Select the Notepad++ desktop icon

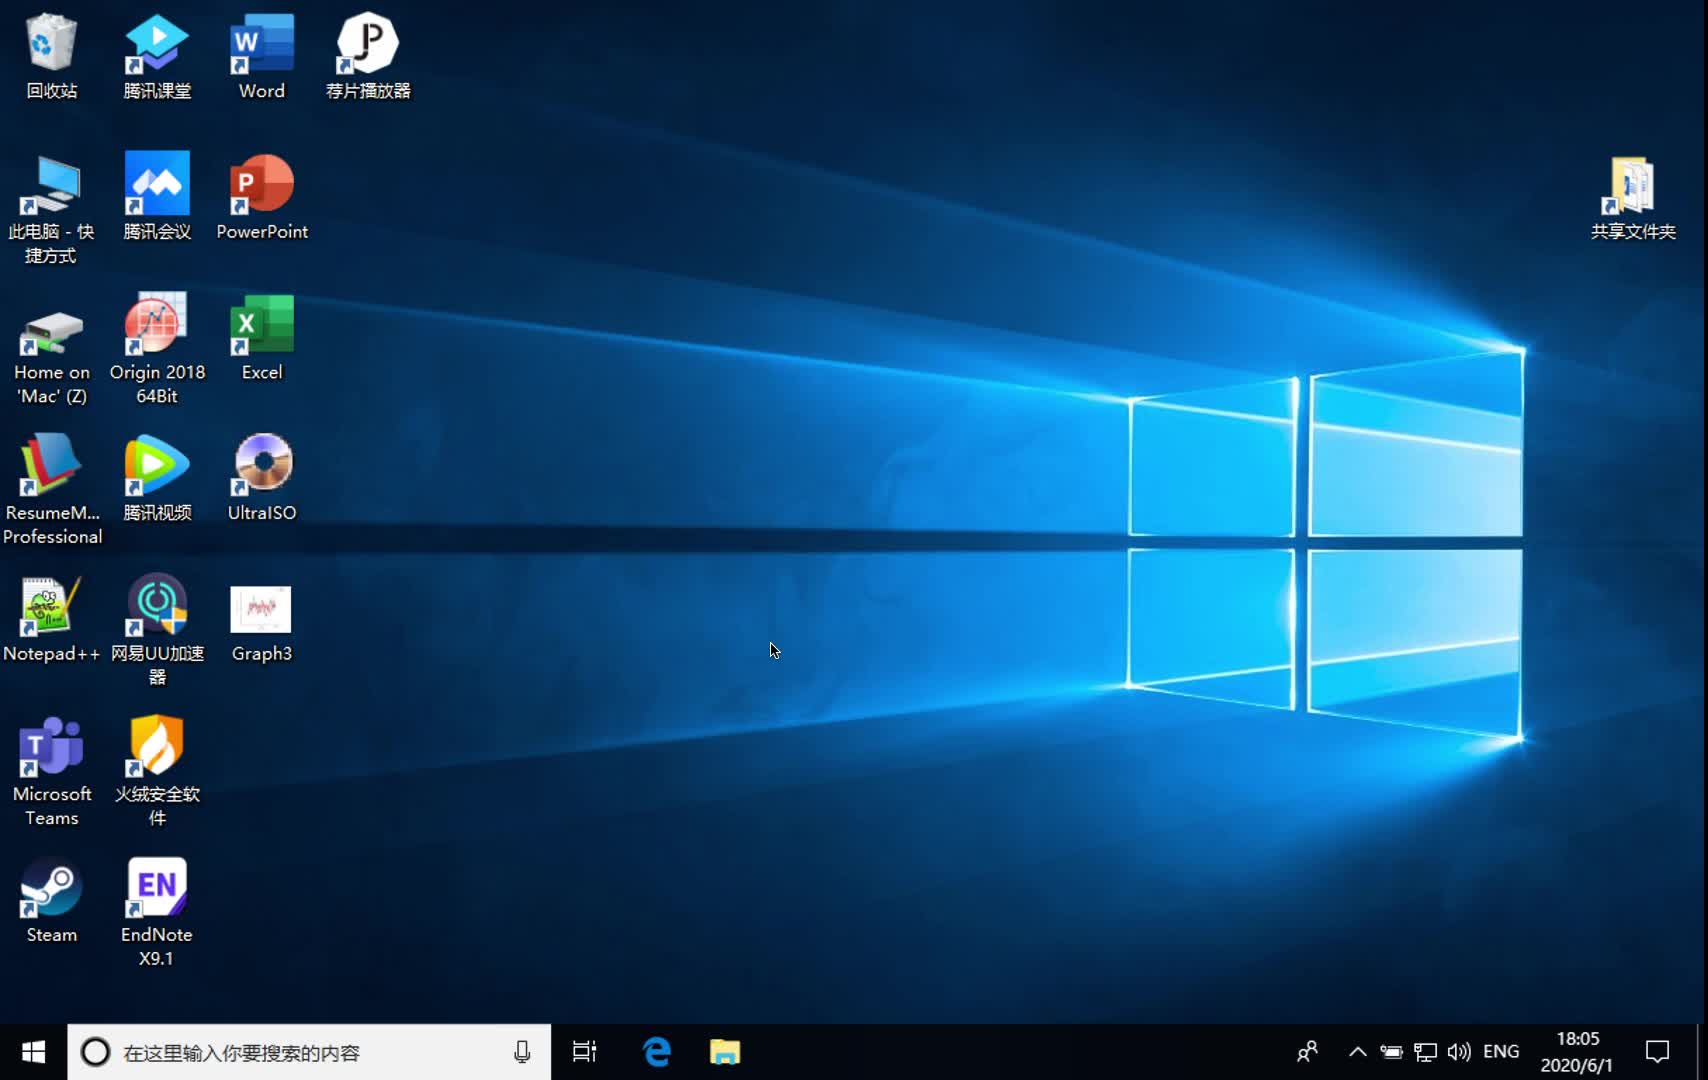(x=51, y=619)
